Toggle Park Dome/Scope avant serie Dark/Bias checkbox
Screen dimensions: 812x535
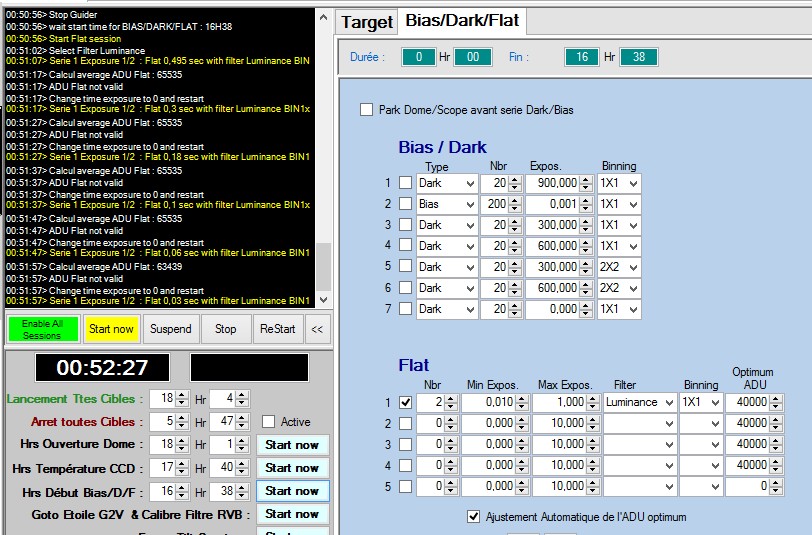(366, 110)
